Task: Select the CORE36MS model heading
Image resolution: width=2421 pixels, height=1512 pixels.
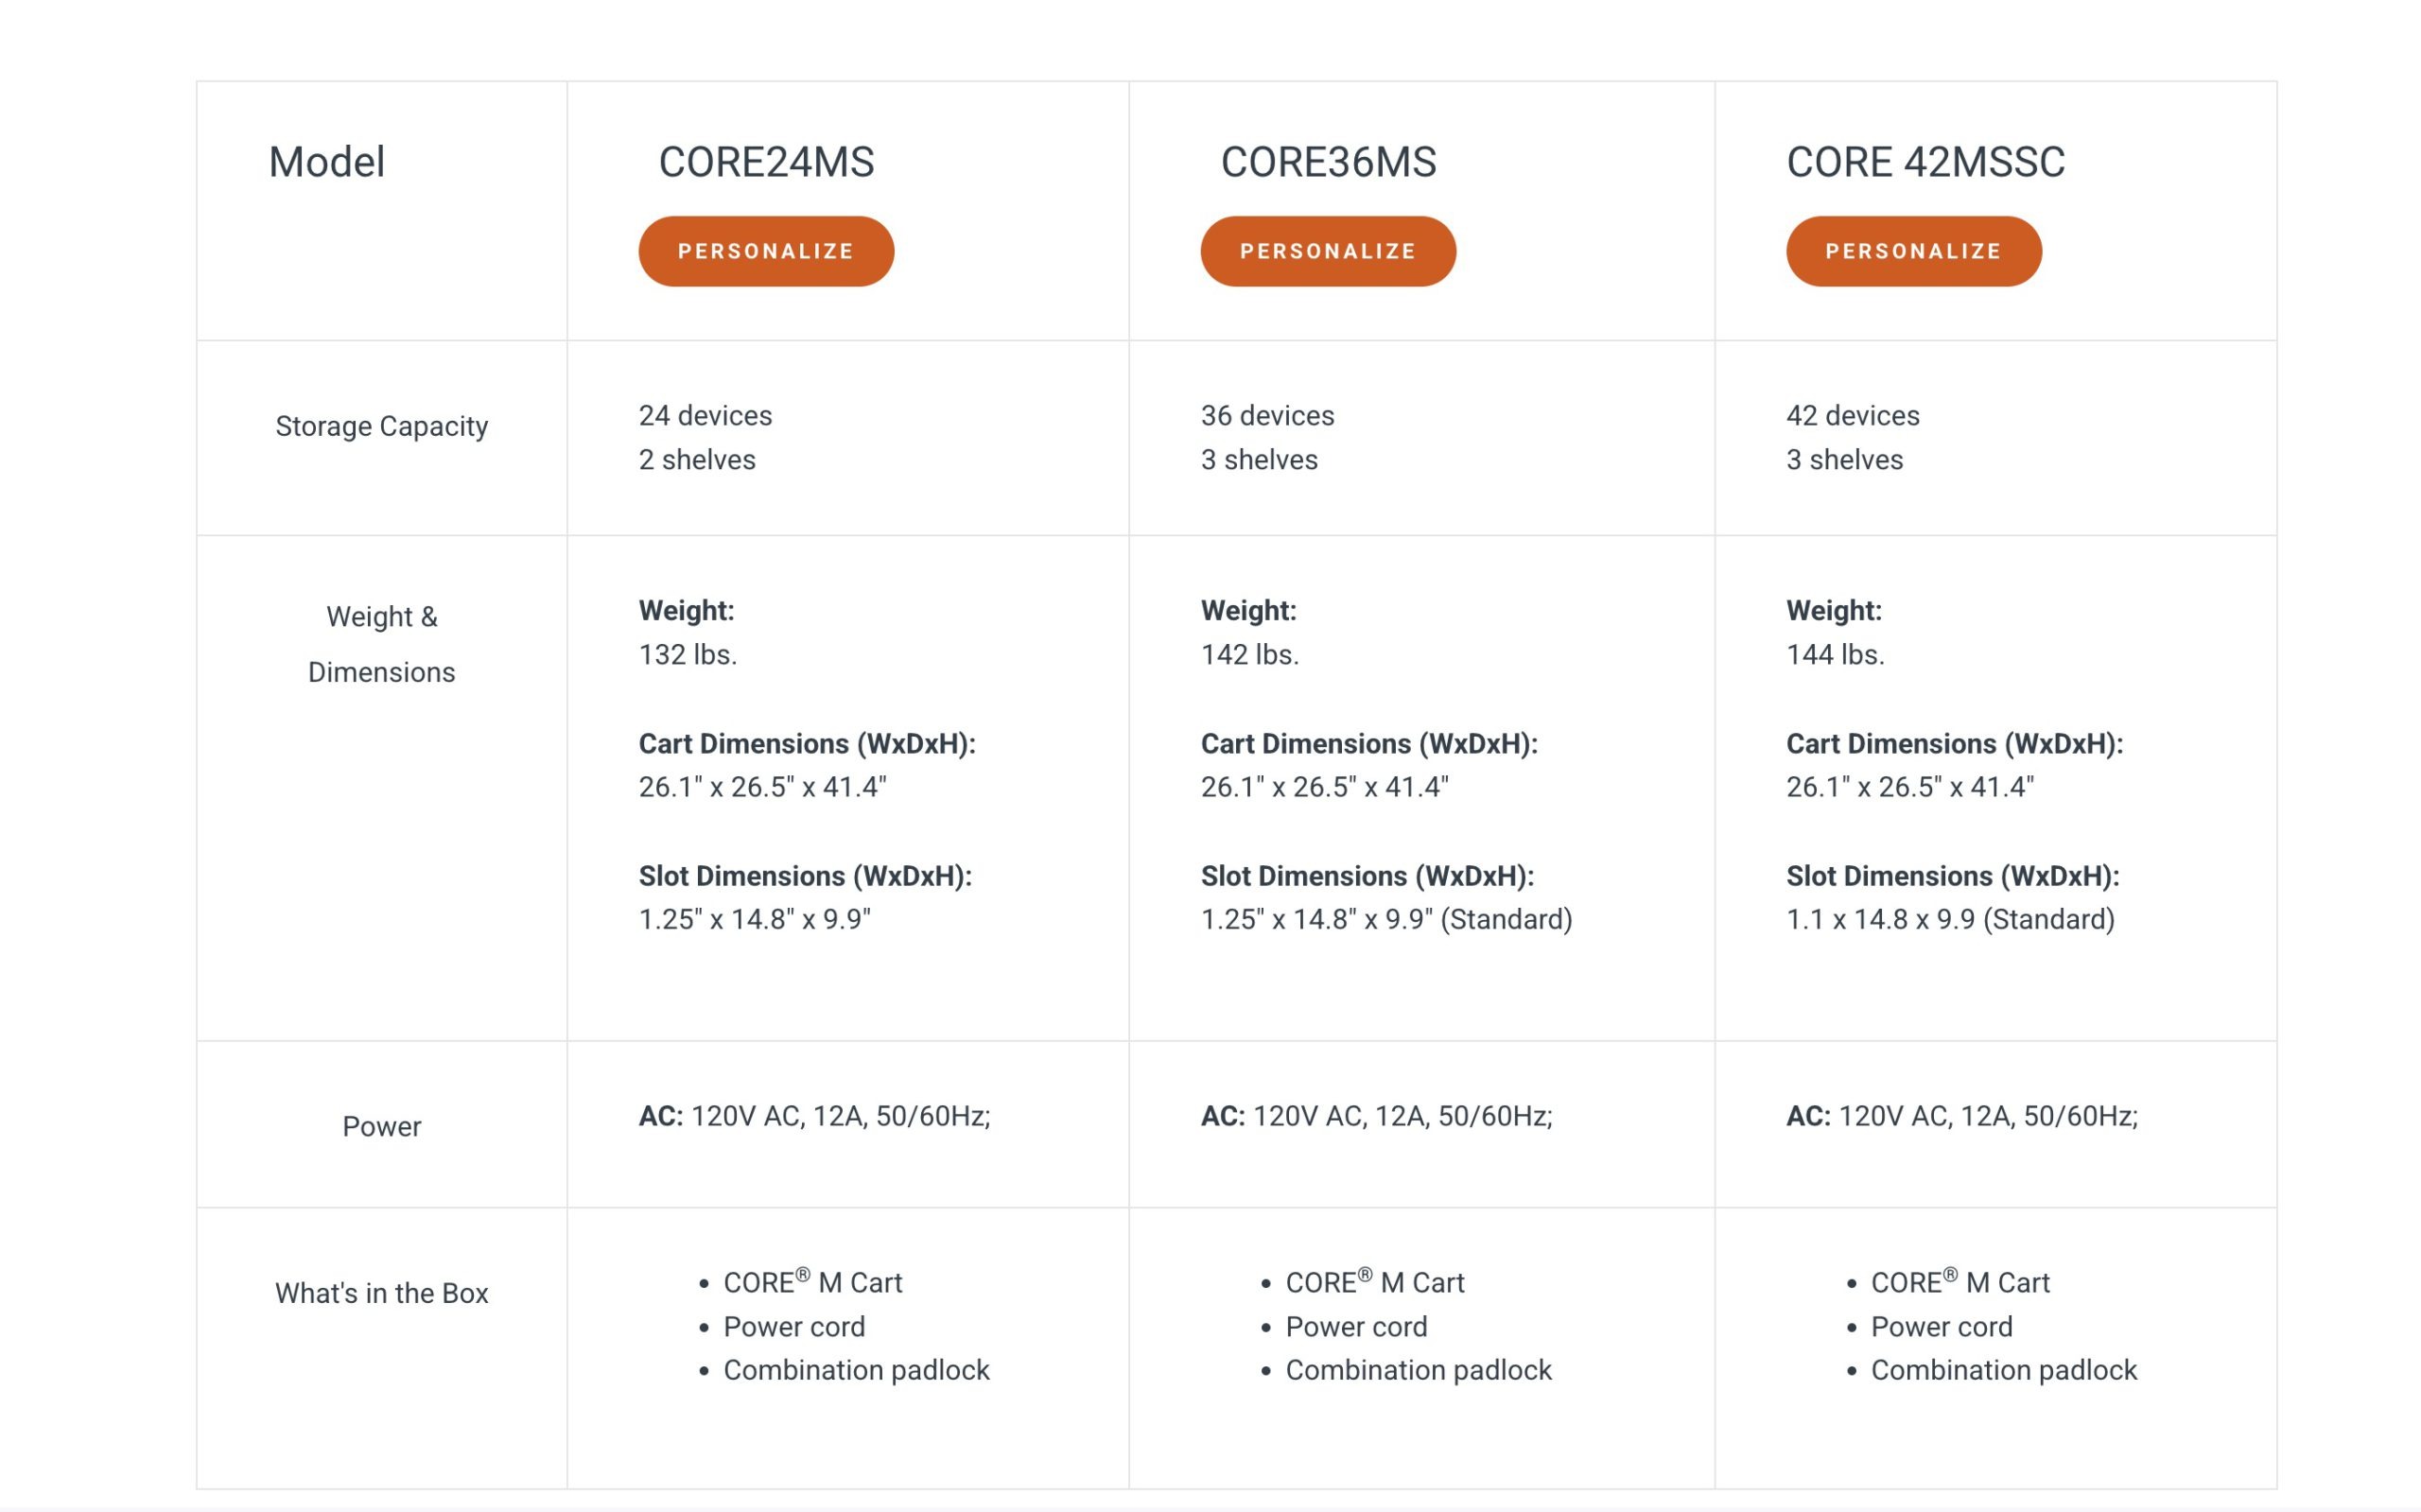Action: [1328, 162]
